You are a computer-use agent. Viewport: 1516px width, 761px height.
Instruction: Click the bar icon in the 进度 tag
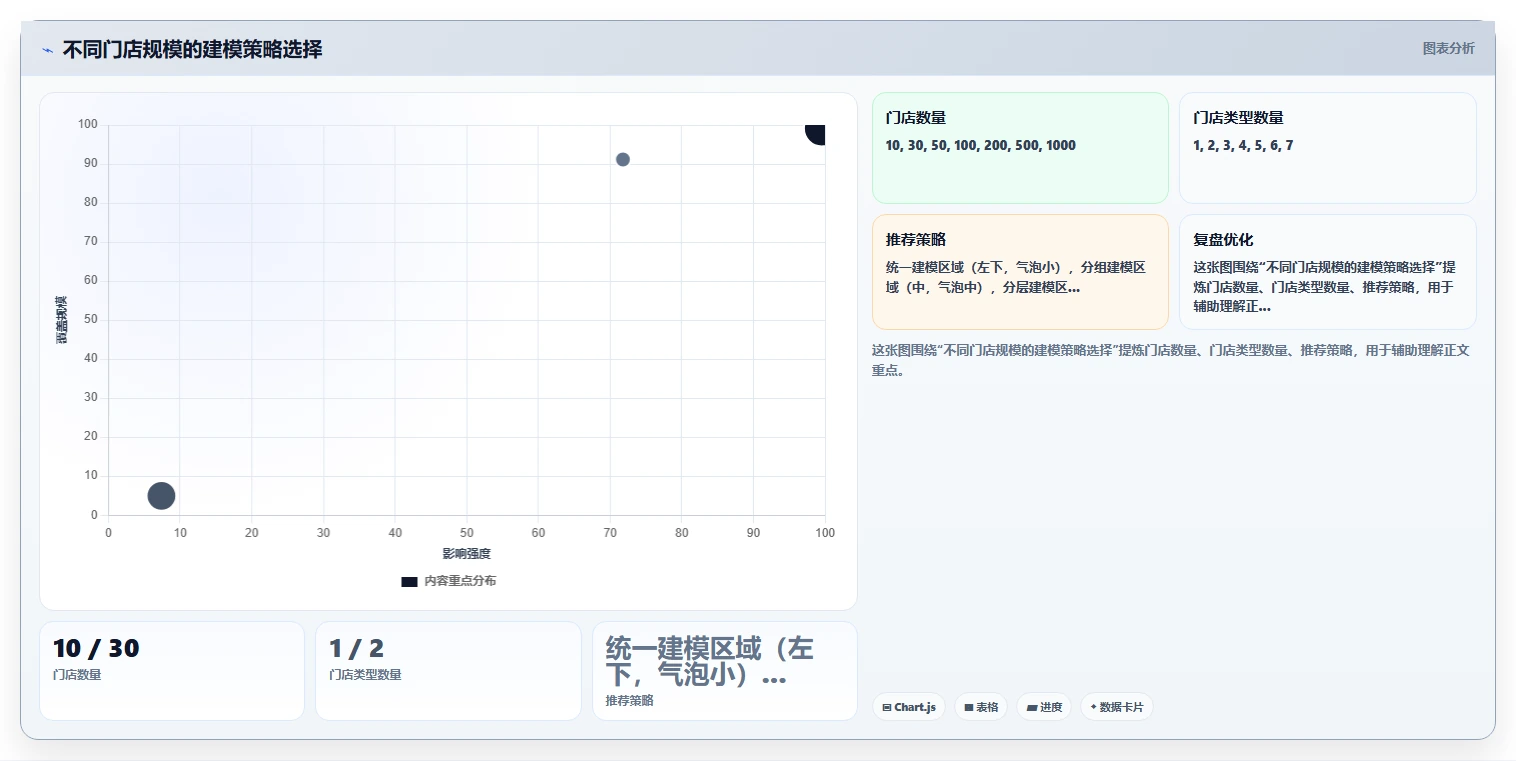[x=1032, y=707]
